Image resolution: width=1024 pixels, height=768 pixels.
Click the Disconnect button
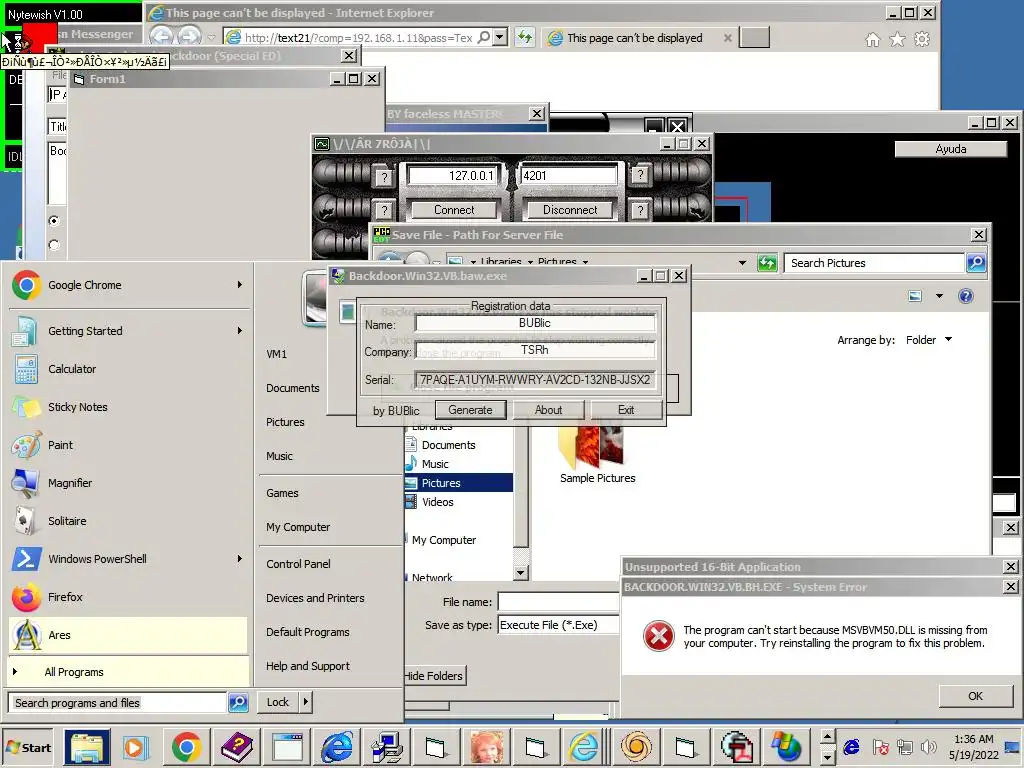click(x=570, y=210)
